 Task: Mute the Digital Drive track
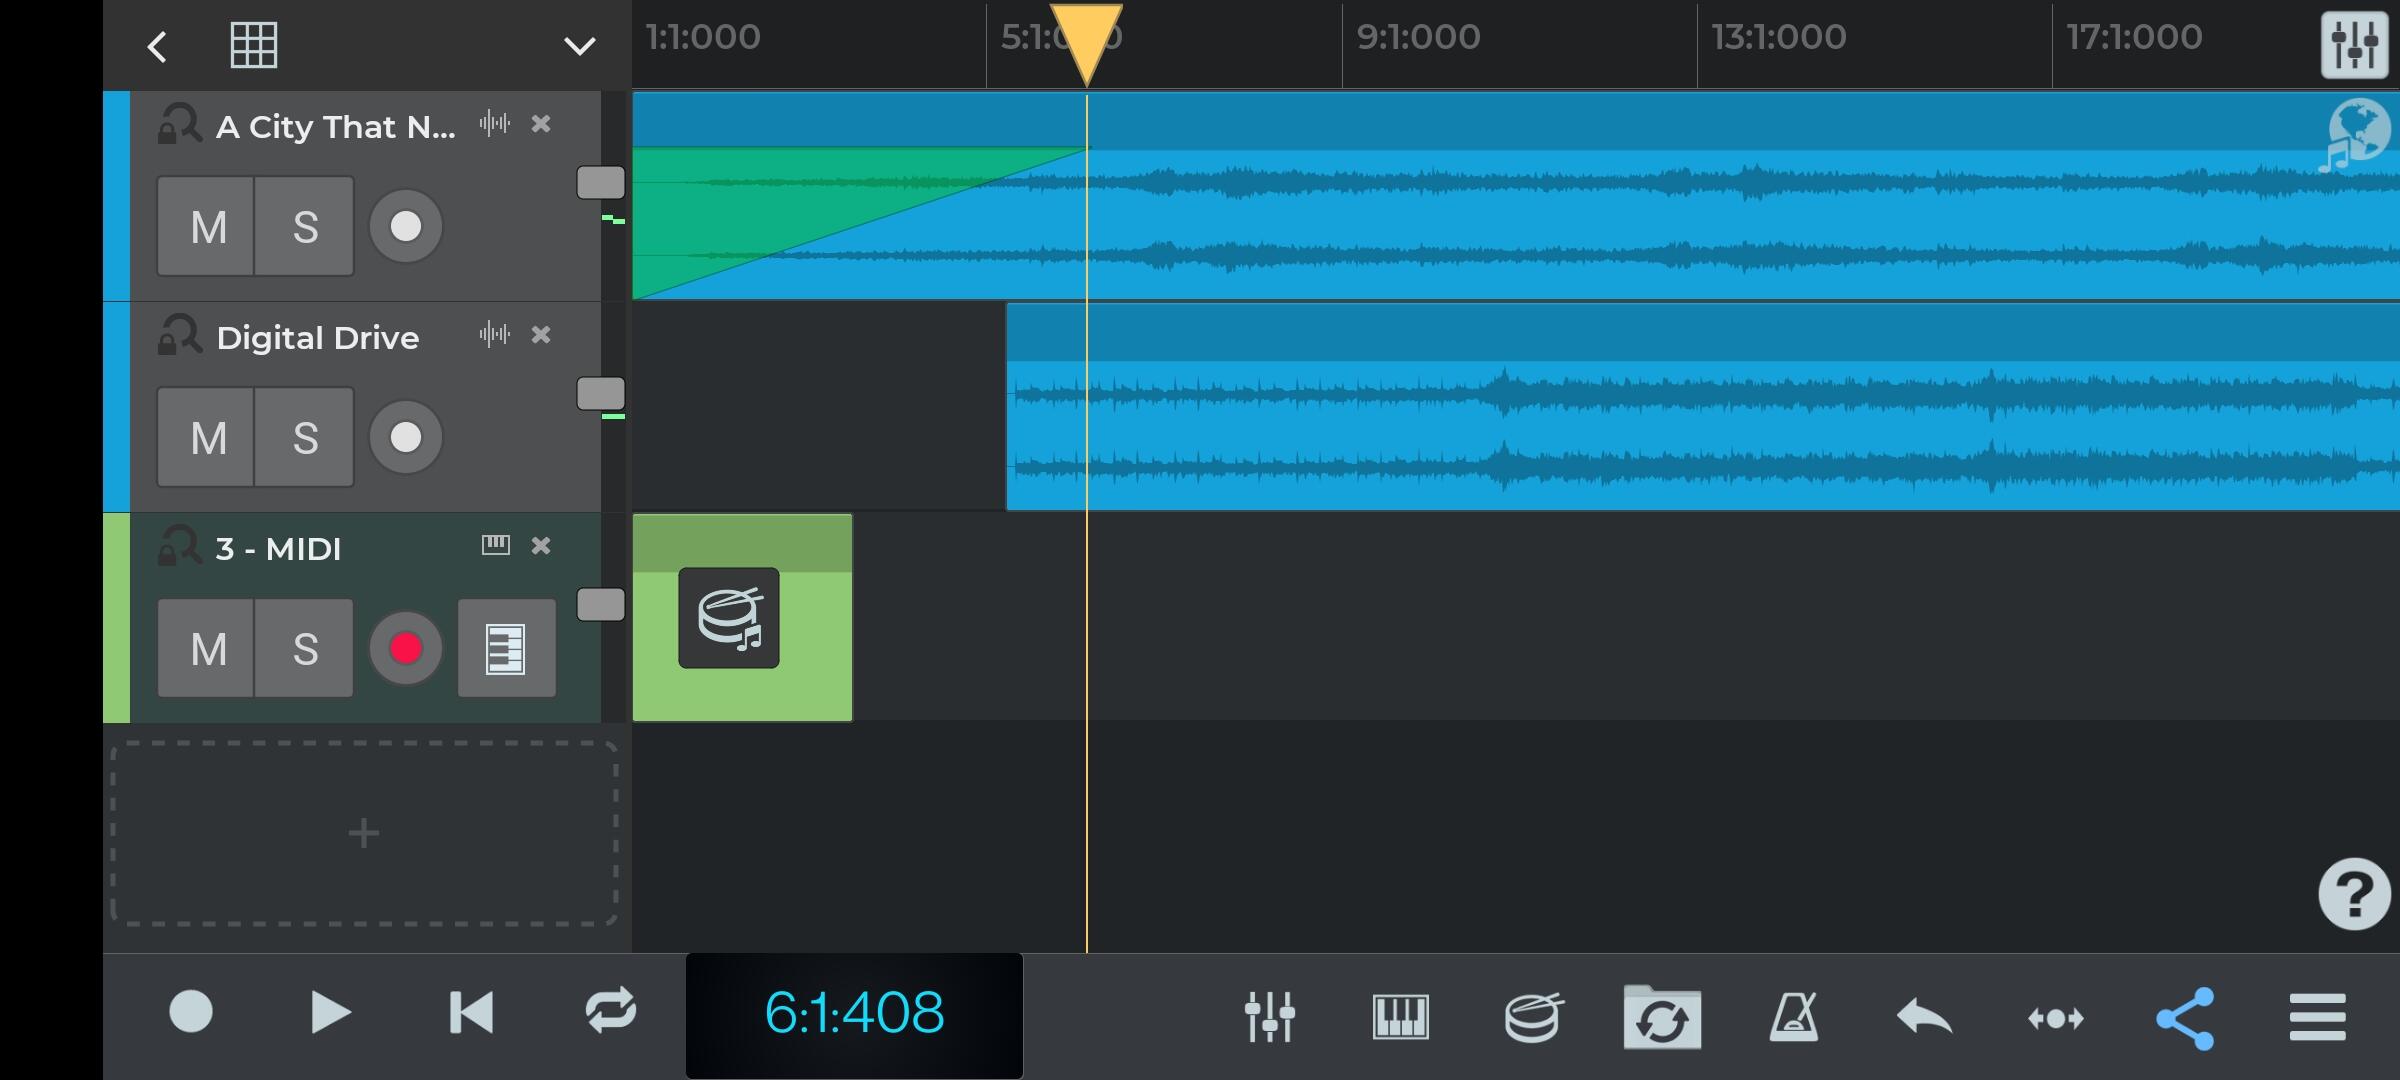(207, 437)
